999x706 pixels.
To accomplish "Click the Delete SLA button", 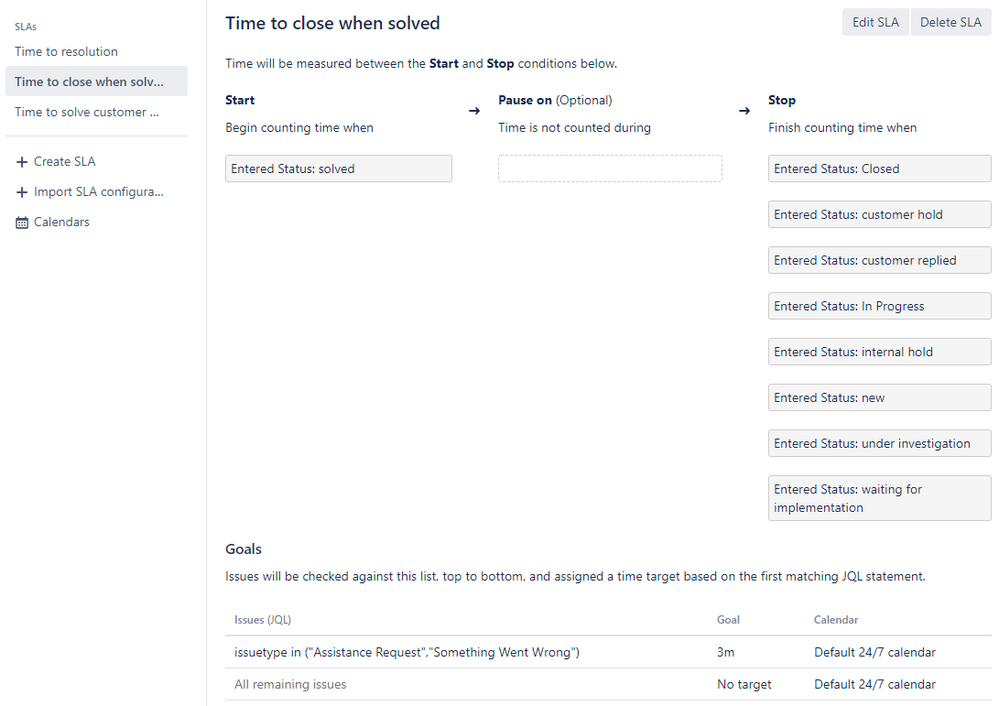I will (x=951, y=22).
